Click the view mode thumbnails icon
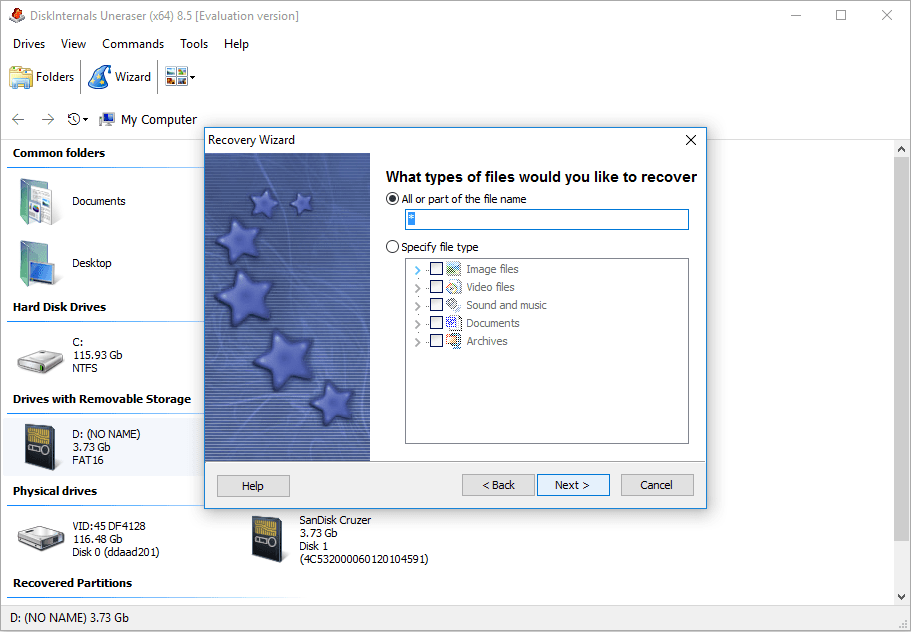911x632 pixels. pyautogui.click(x=176, y=77)
